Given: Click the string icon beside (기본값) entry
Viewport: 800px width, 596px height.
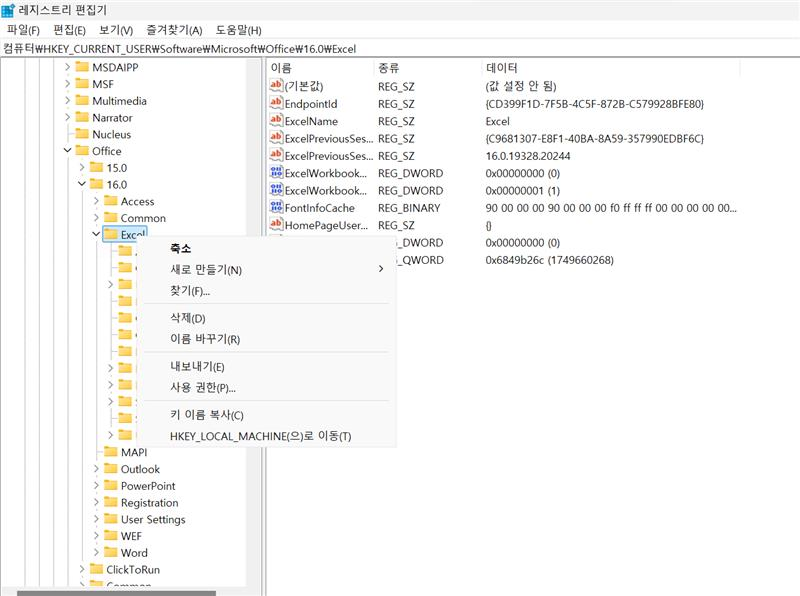Looking at the screenshot, I should [276, 86].
